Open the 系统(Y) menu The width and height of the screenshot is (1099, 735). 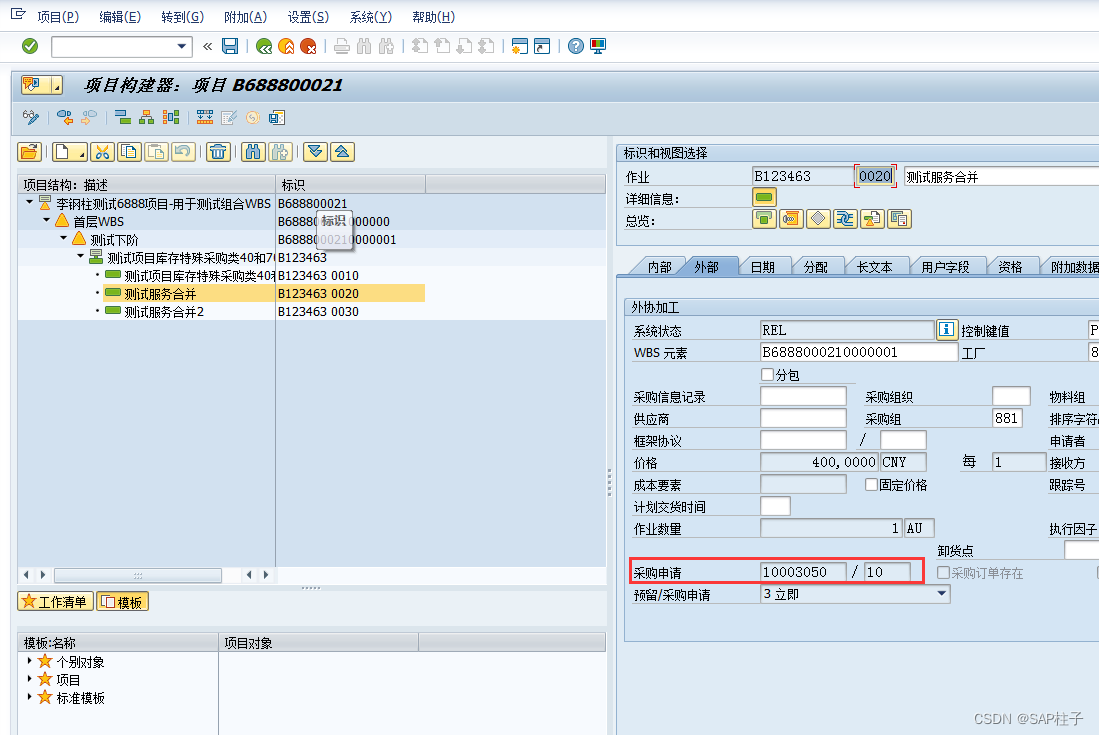(371, 17)
